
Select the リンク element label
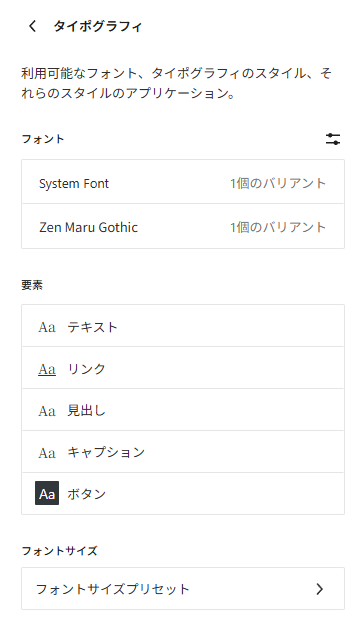86,369
